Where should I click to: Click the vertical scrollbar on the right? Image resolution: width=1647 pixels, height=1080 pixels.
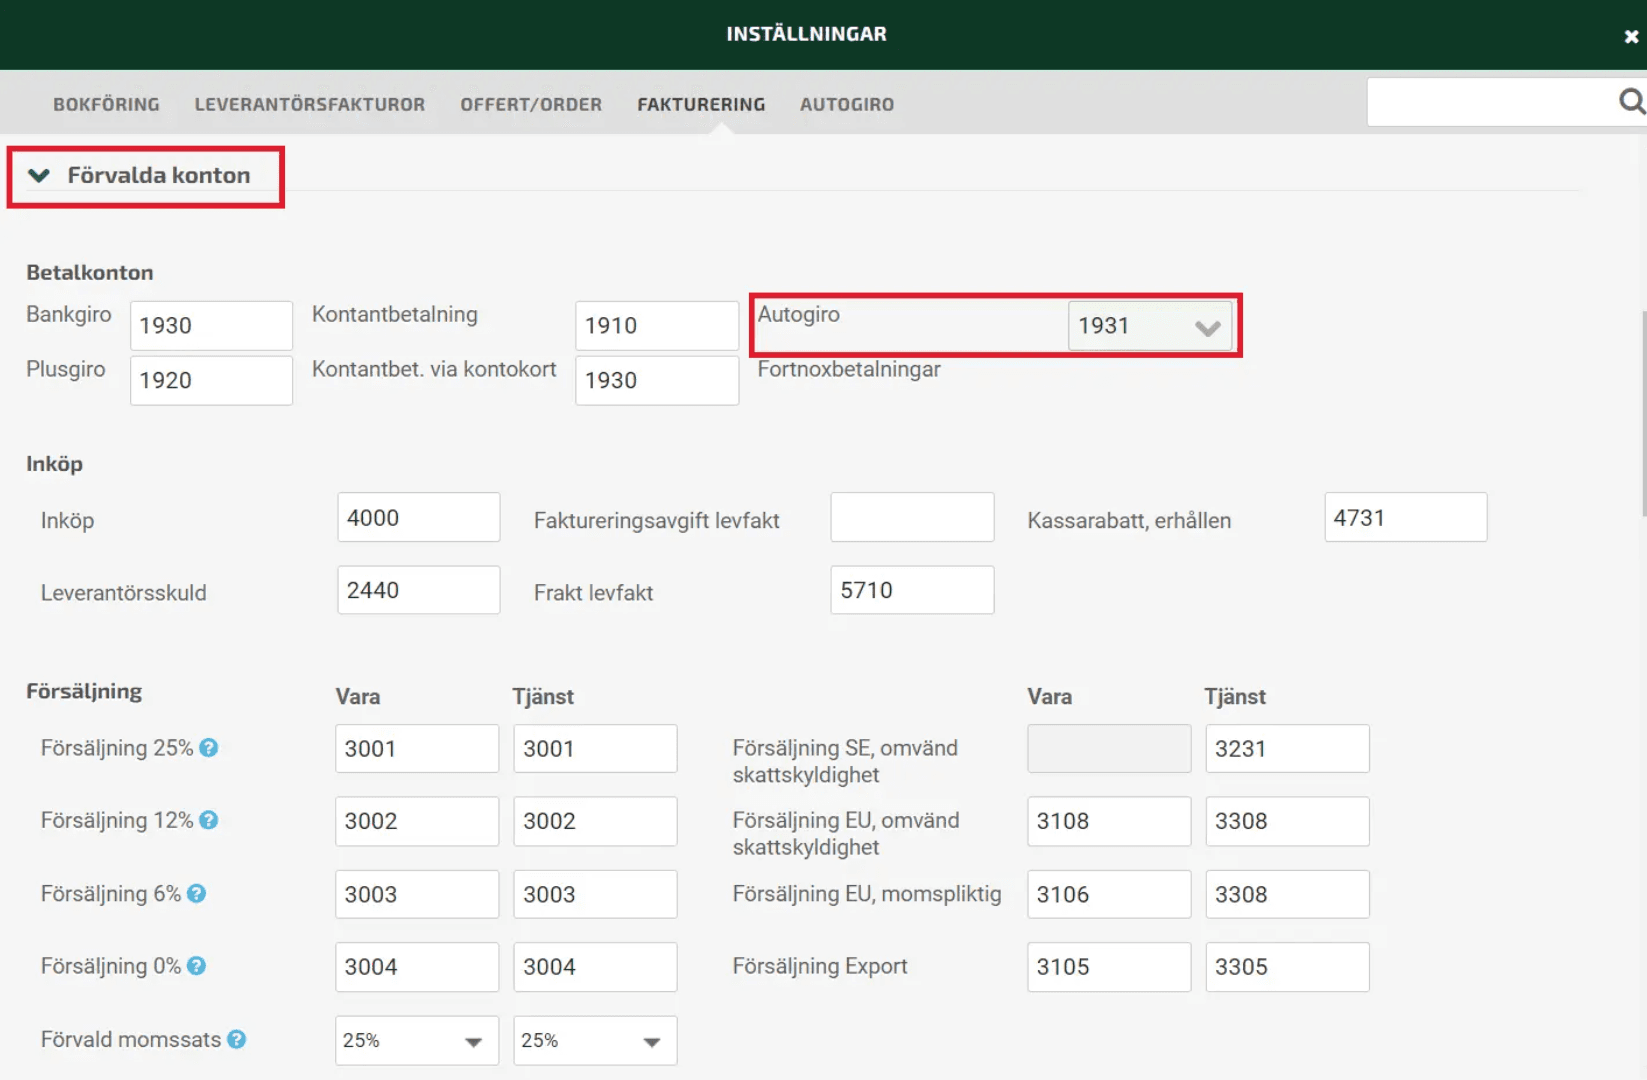tap(1643, 414)
